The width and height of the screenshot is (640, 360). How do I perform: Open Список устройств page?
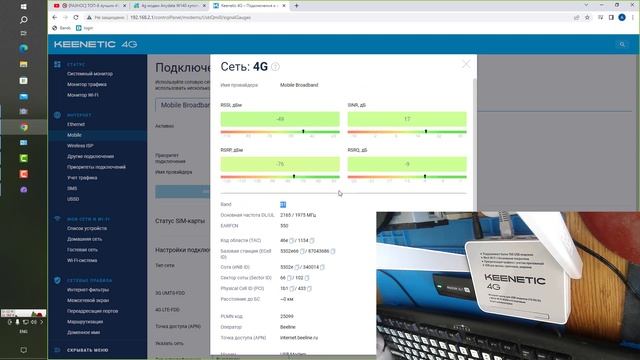(x=87, y=229)
